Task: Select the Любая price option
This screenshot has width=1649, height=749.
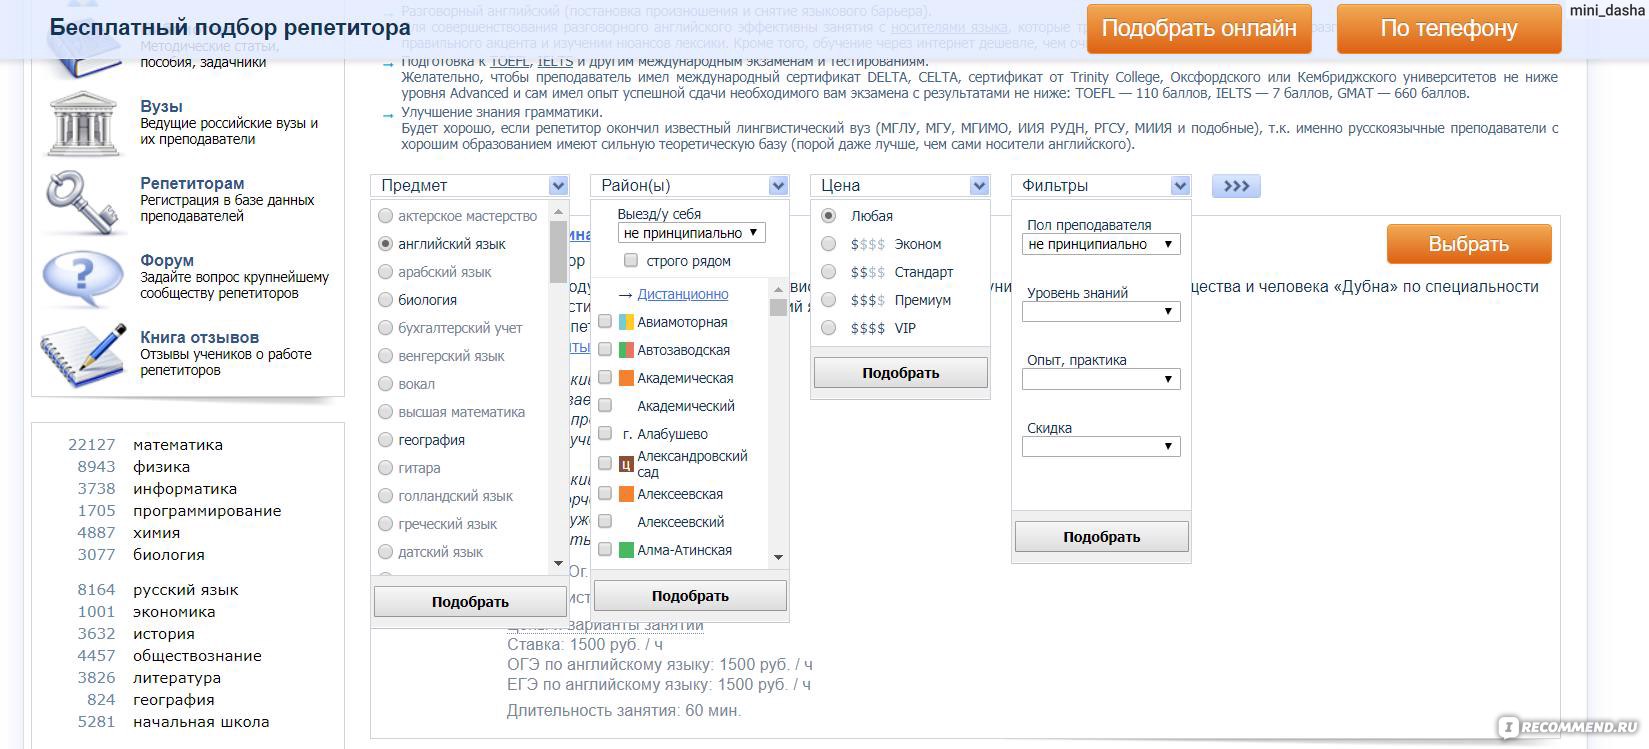Action: (828, 216)
